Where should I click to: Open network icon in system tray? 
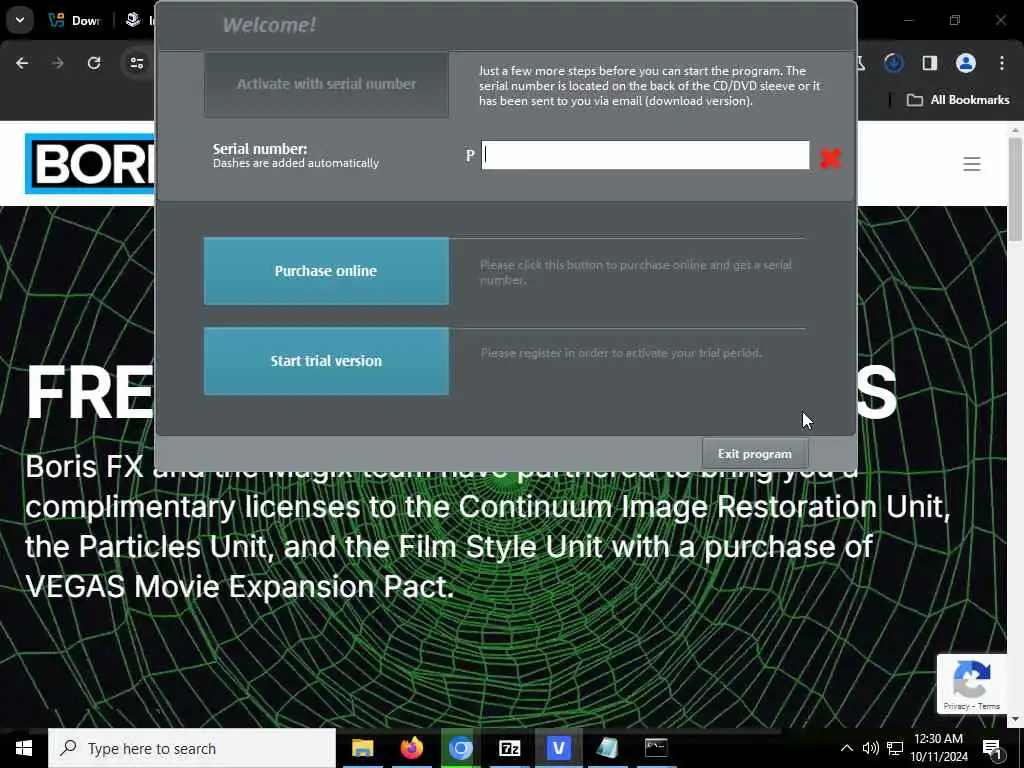click(x=895, y=748)
